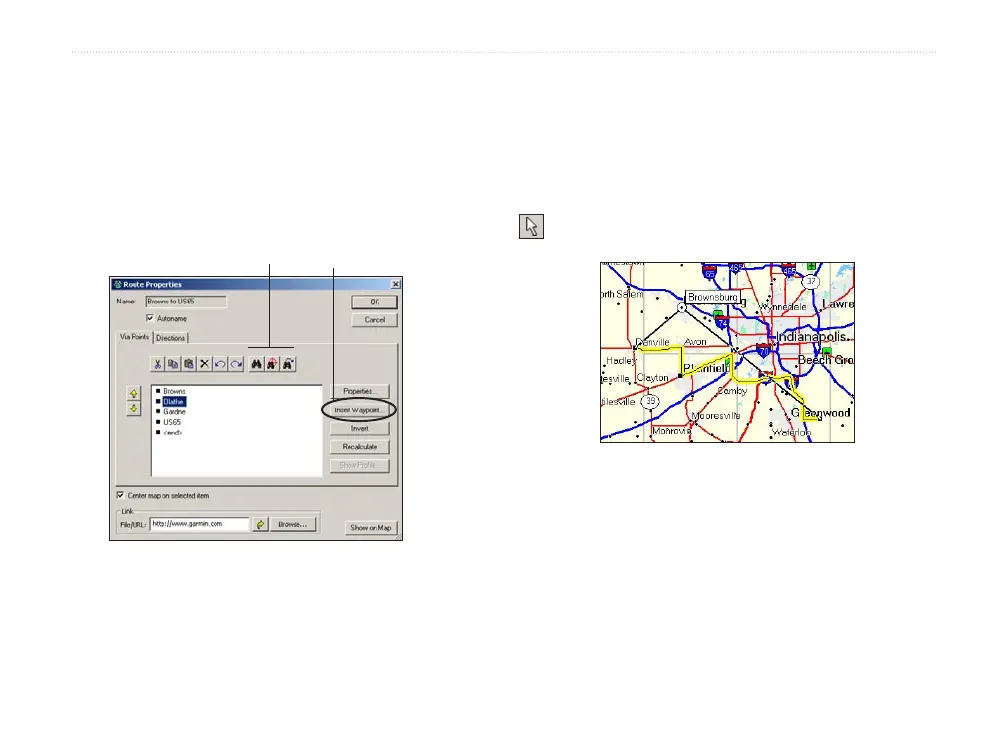Click the Delete X icon
The image size is (1008, 738).
pos(204,364)
